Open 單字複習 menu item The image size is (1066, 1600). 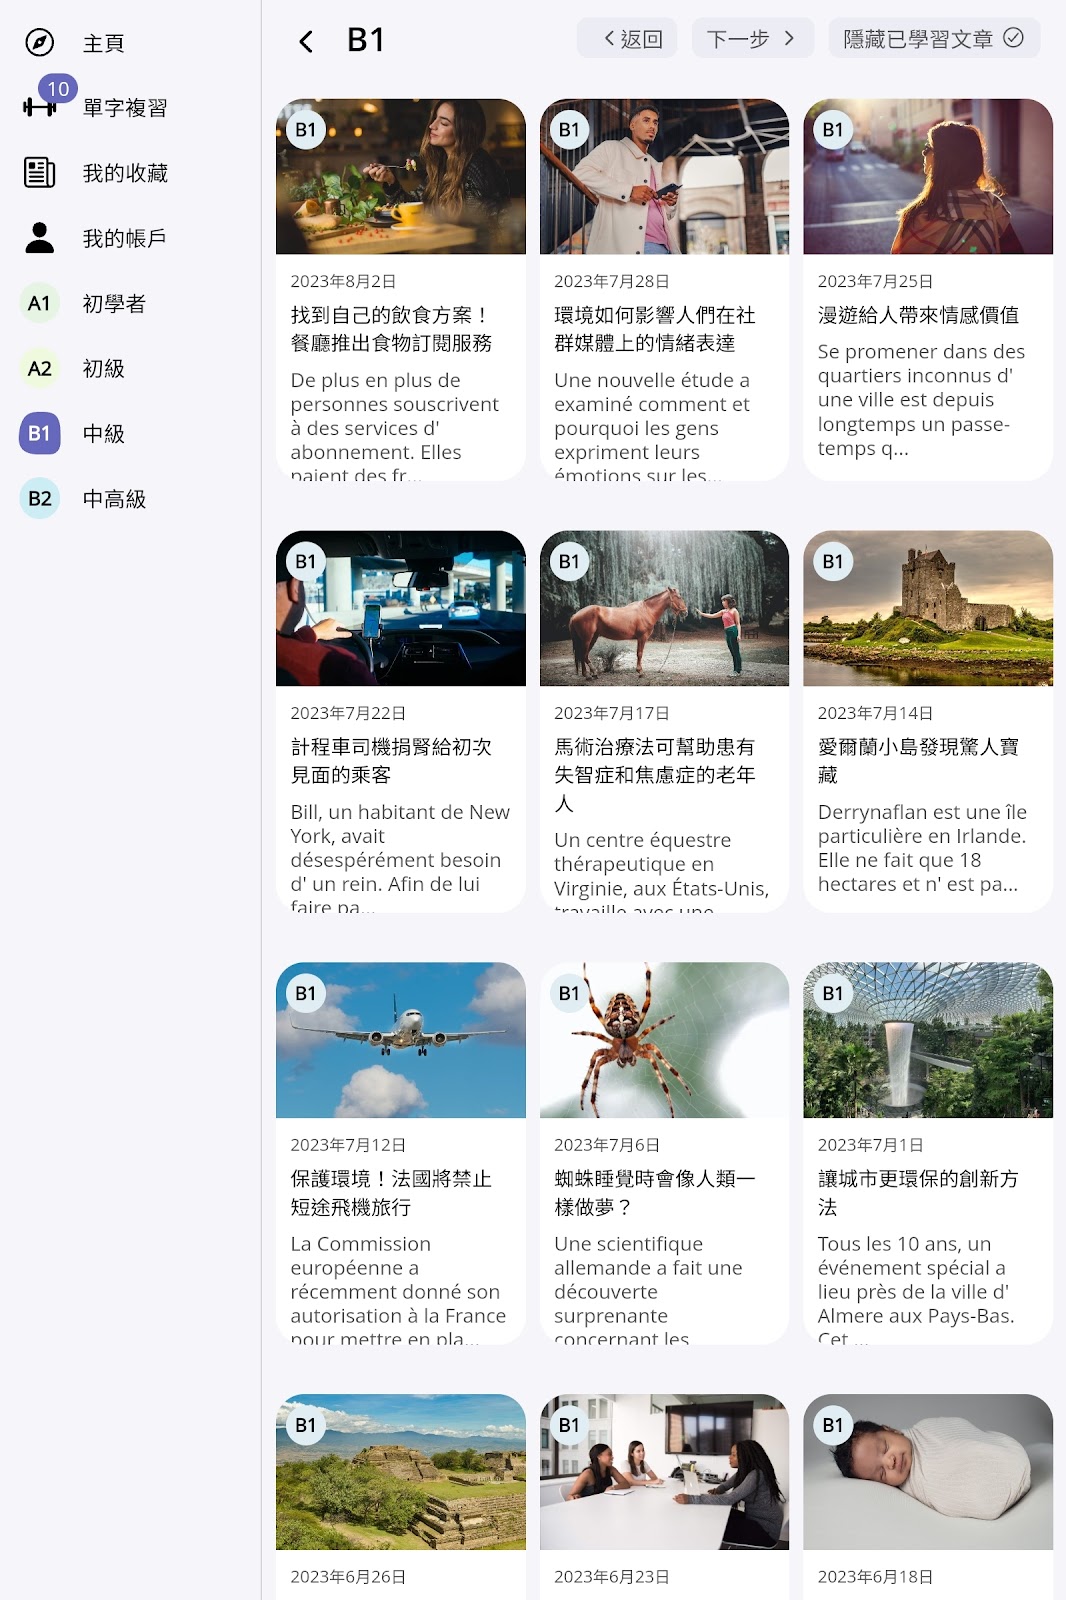click(x=125, y=108)
